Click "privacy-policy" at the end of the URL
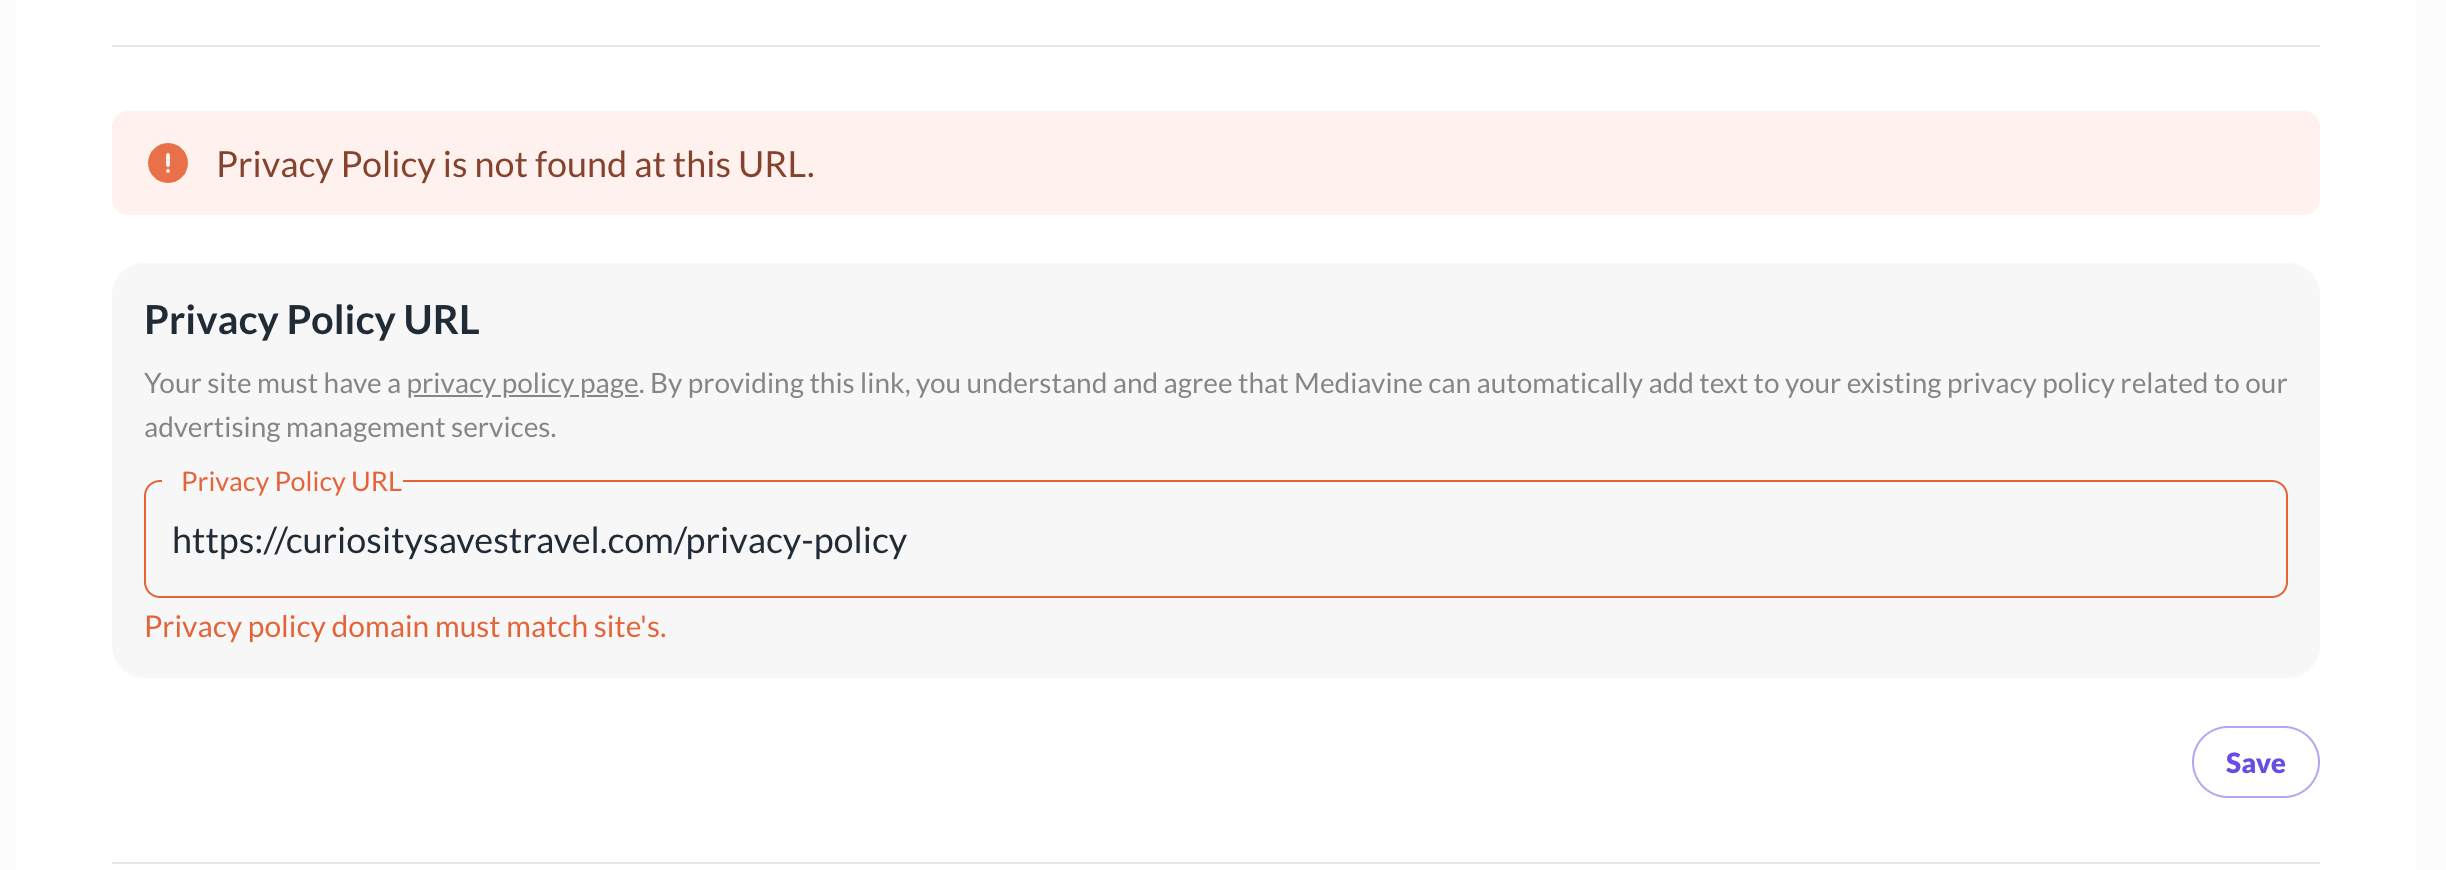 point(796,541)
